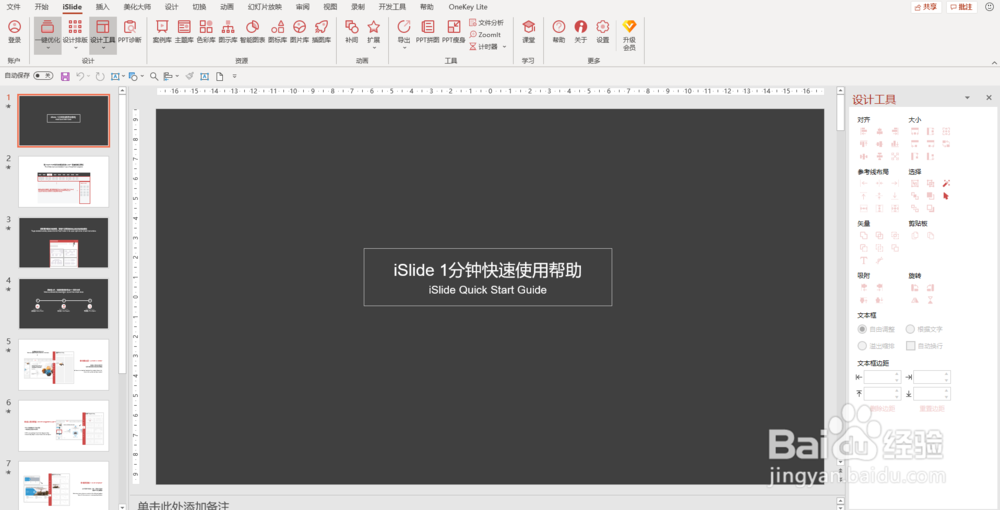This screenshot has width=1000, height=510.
Task: Click the redo icon in quick access toolbar
Action: (x=100, y=76)
